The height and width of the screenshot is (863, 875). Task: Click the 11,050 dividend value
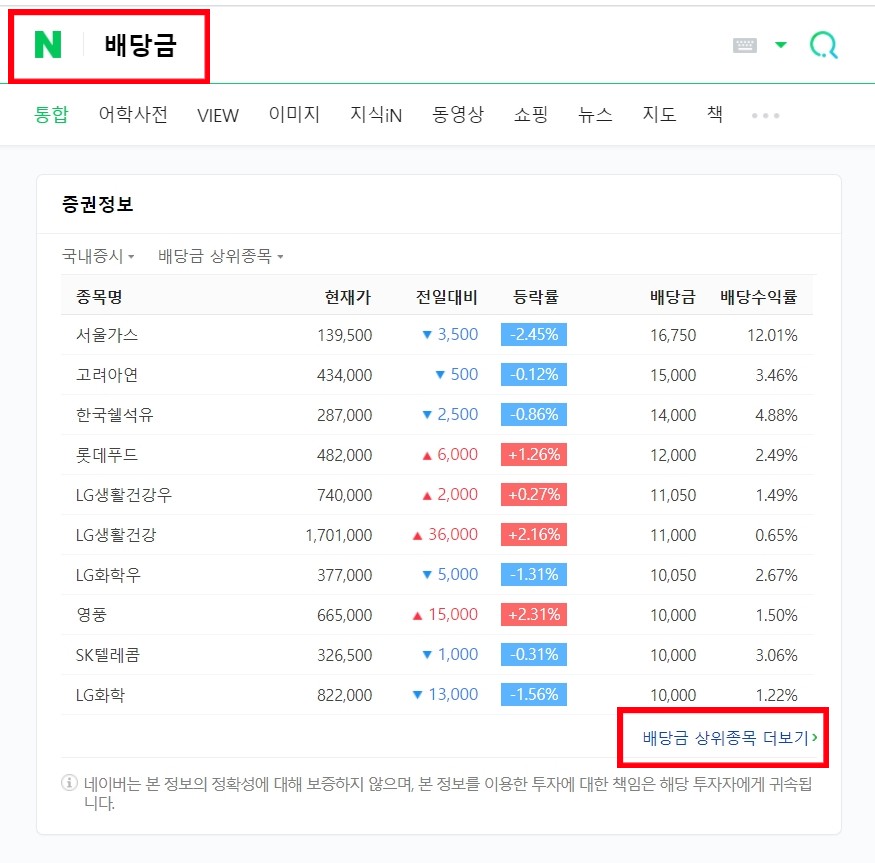673,495
